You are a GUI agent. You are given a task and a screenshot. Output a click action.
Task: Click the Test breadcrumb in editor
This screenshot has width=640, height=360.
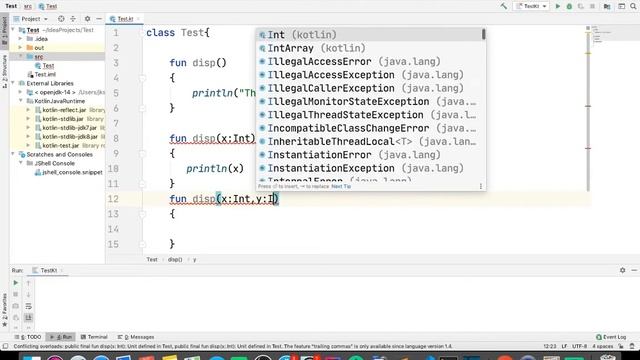(152, 260)
